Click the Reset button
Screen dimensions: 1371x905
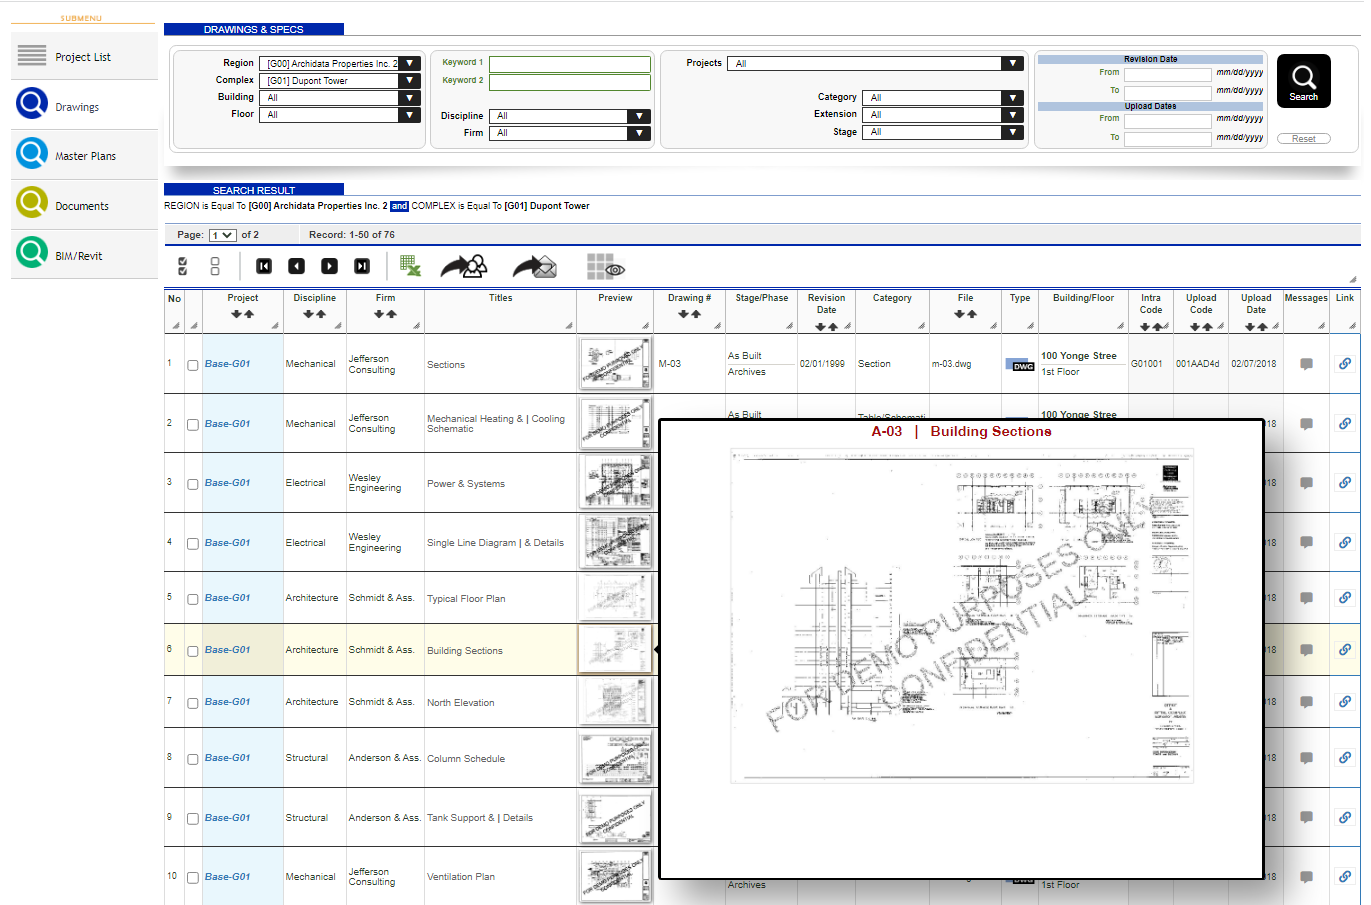point(1303,138)
